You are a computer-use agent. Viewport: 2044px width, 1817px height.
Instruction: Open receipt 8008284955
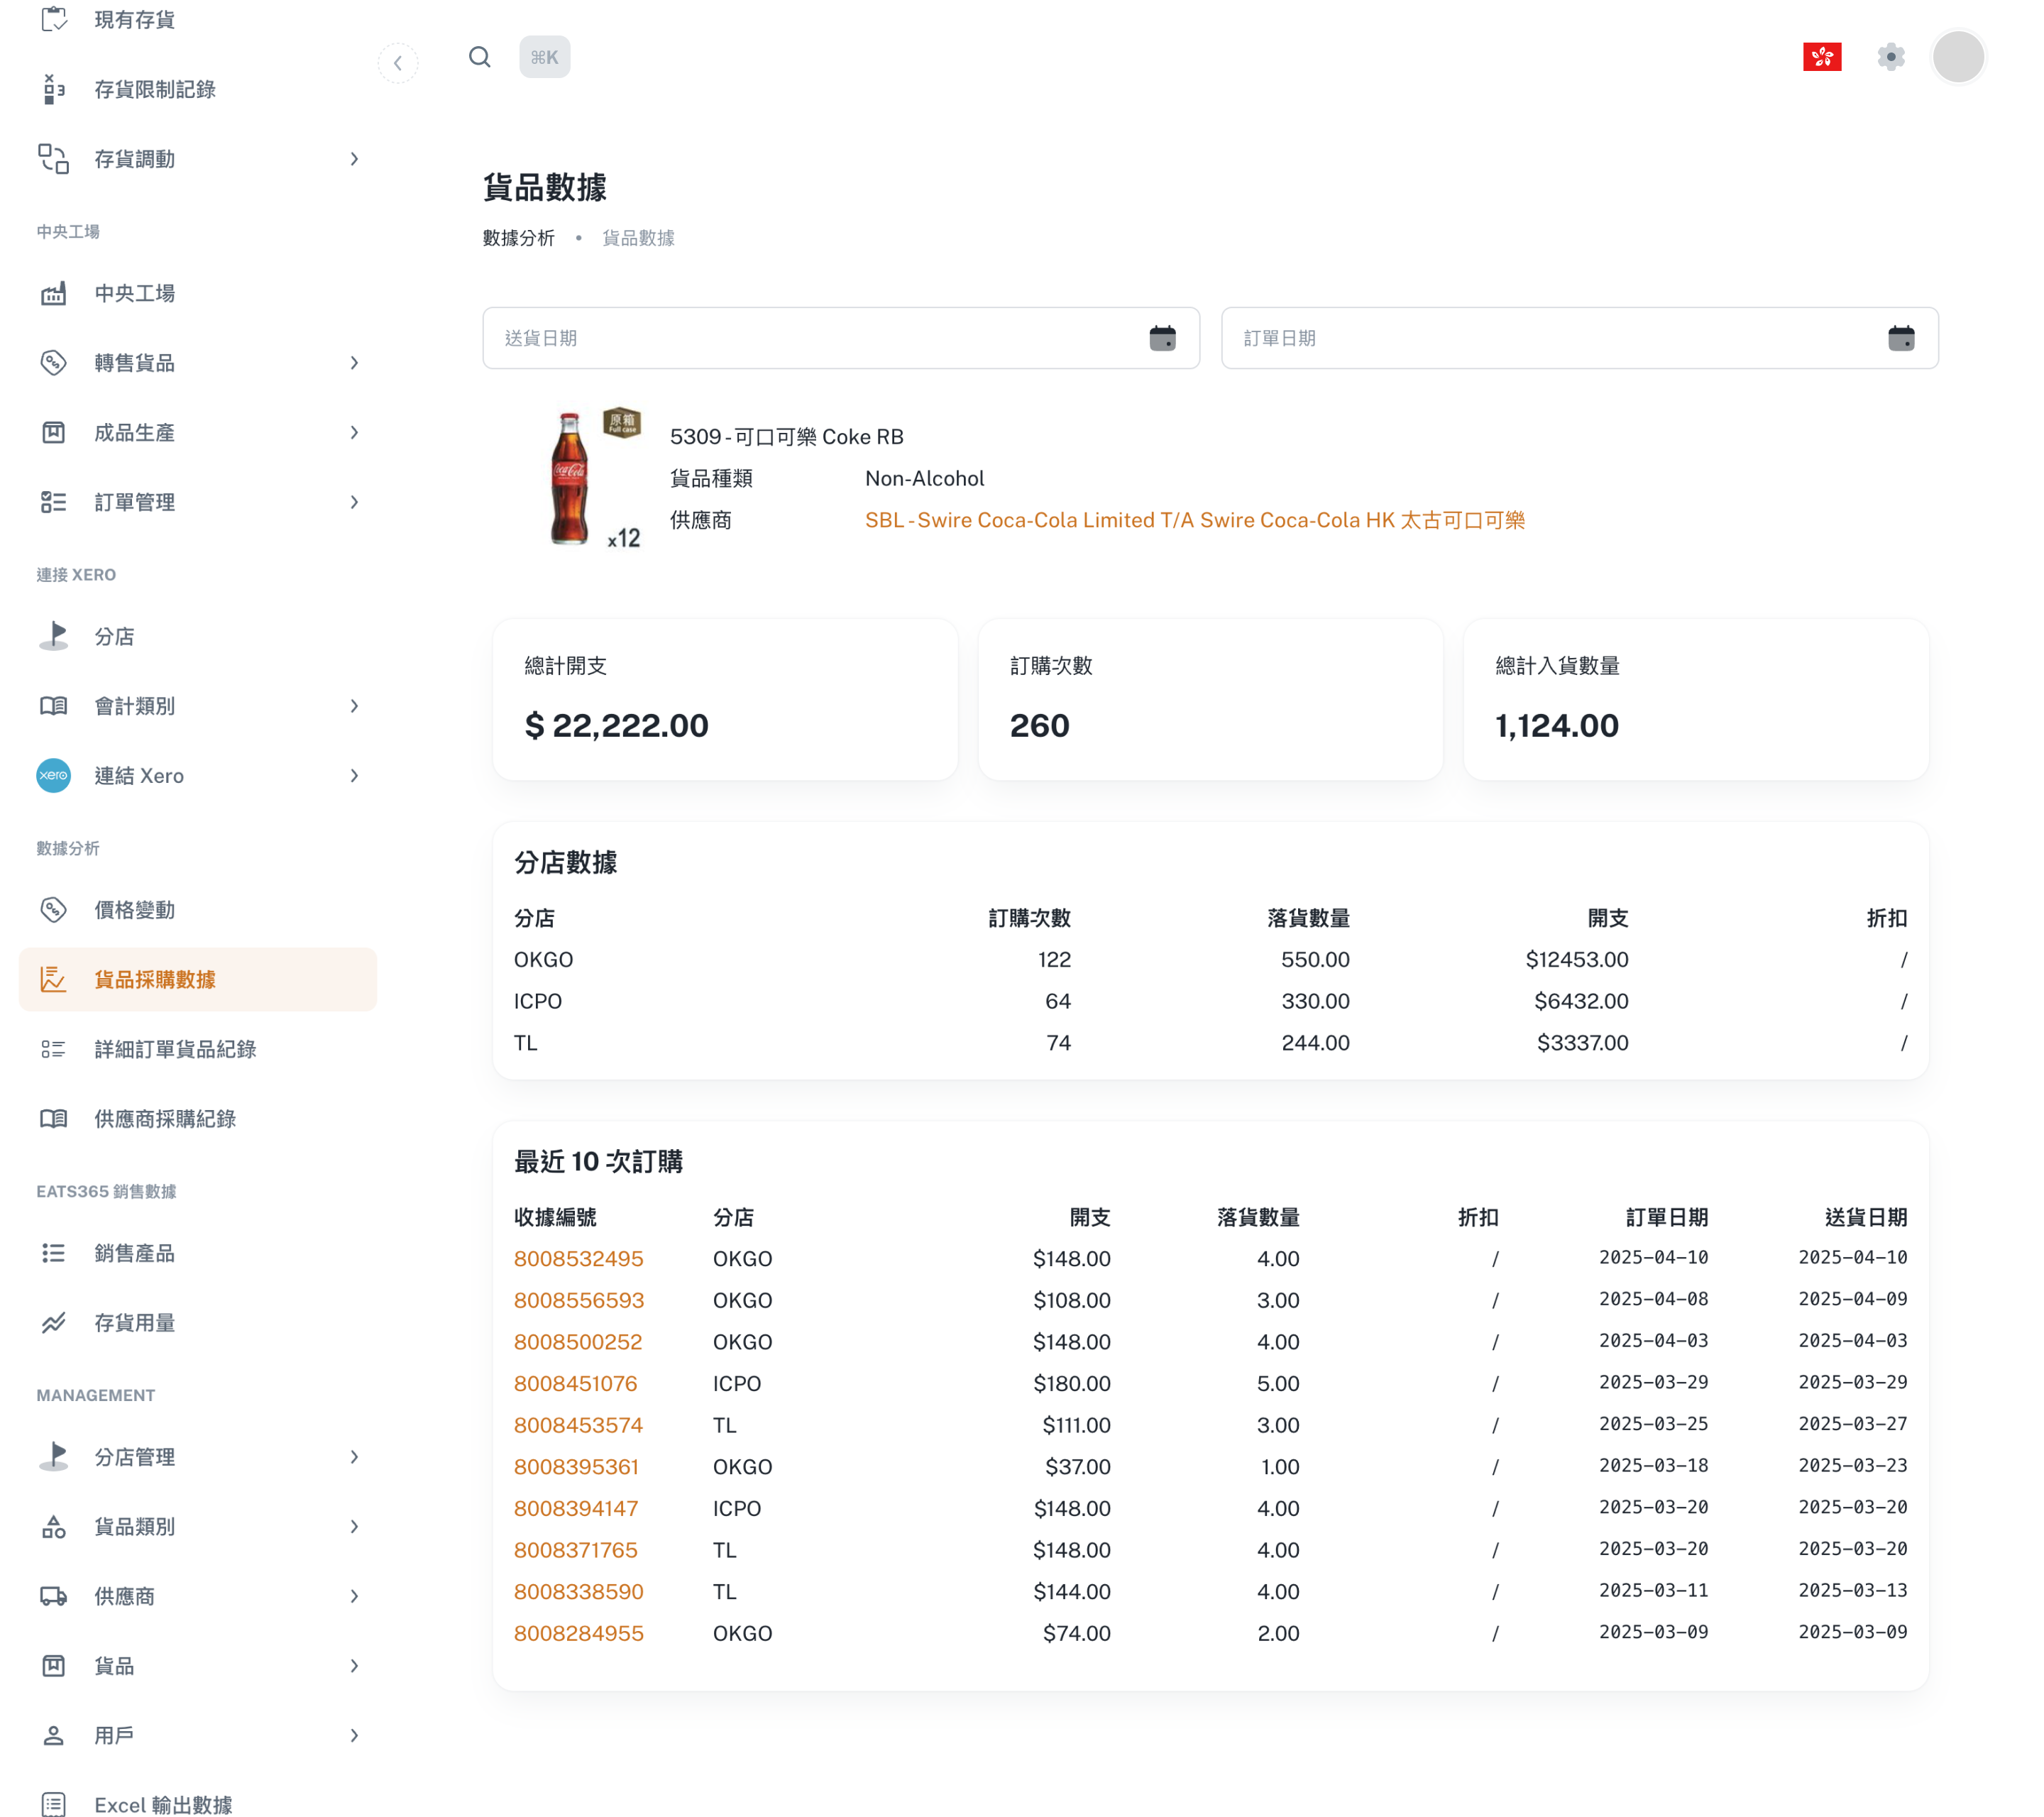[579, 1633]
